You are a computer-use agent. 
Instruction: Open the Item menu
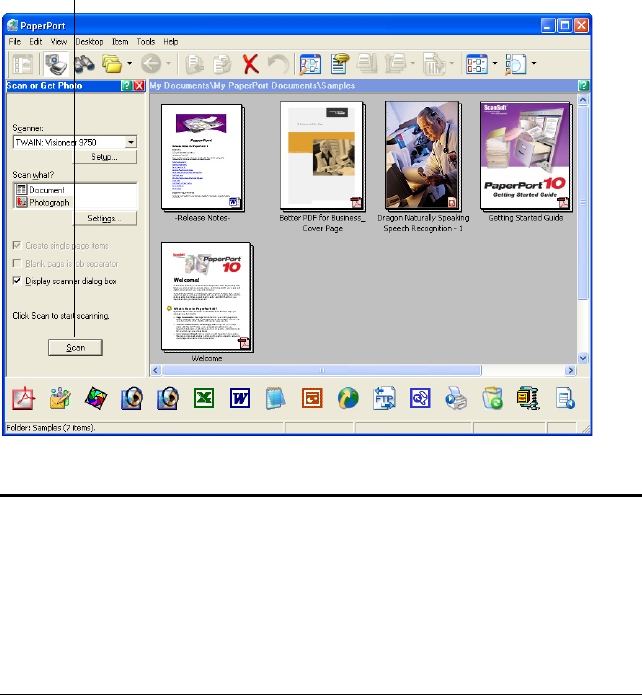click(x=120, y=42)
